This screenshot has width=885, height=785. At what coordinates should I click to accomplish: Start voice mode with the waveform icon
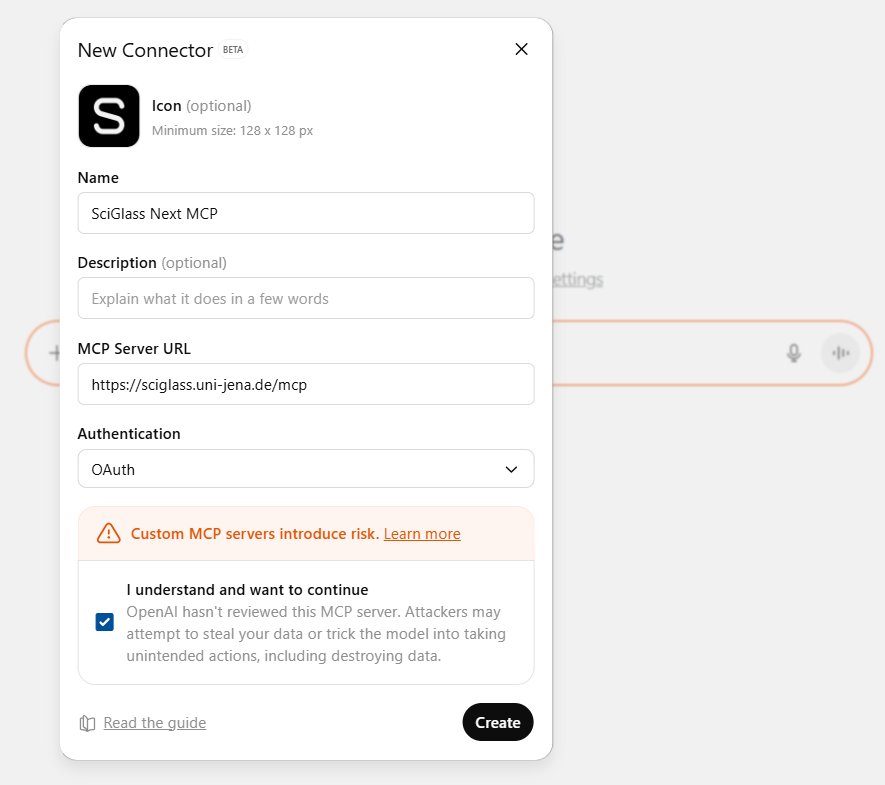(x=841, y=353)
